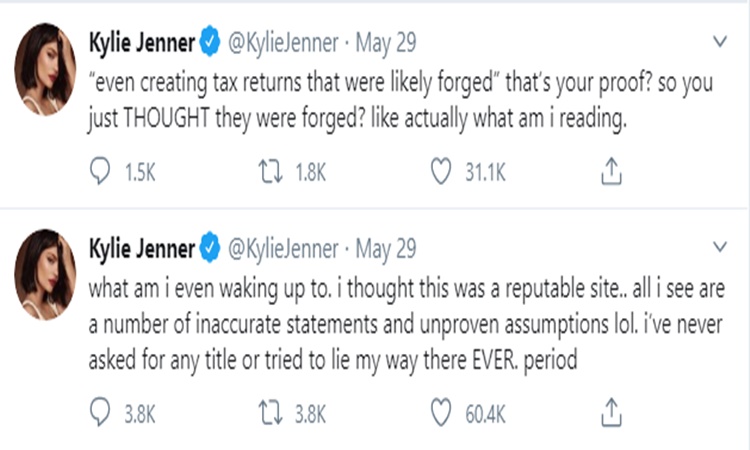The width and height of the screenshot is (750, 450).
Task: Share the reputable site tweet
Action: pos(610,409)
